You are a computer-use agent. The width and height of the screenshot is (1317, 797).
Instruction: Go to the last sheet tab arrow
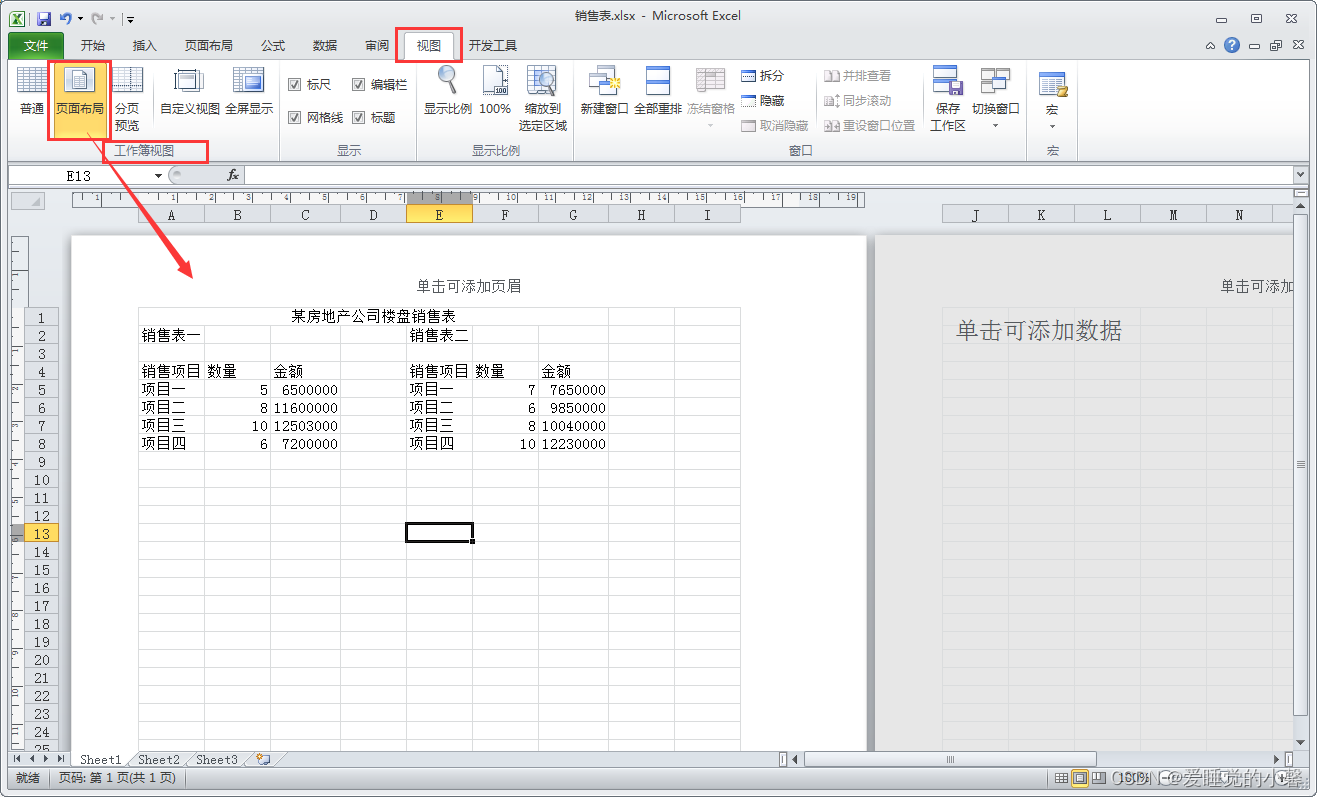click(61, 759)
